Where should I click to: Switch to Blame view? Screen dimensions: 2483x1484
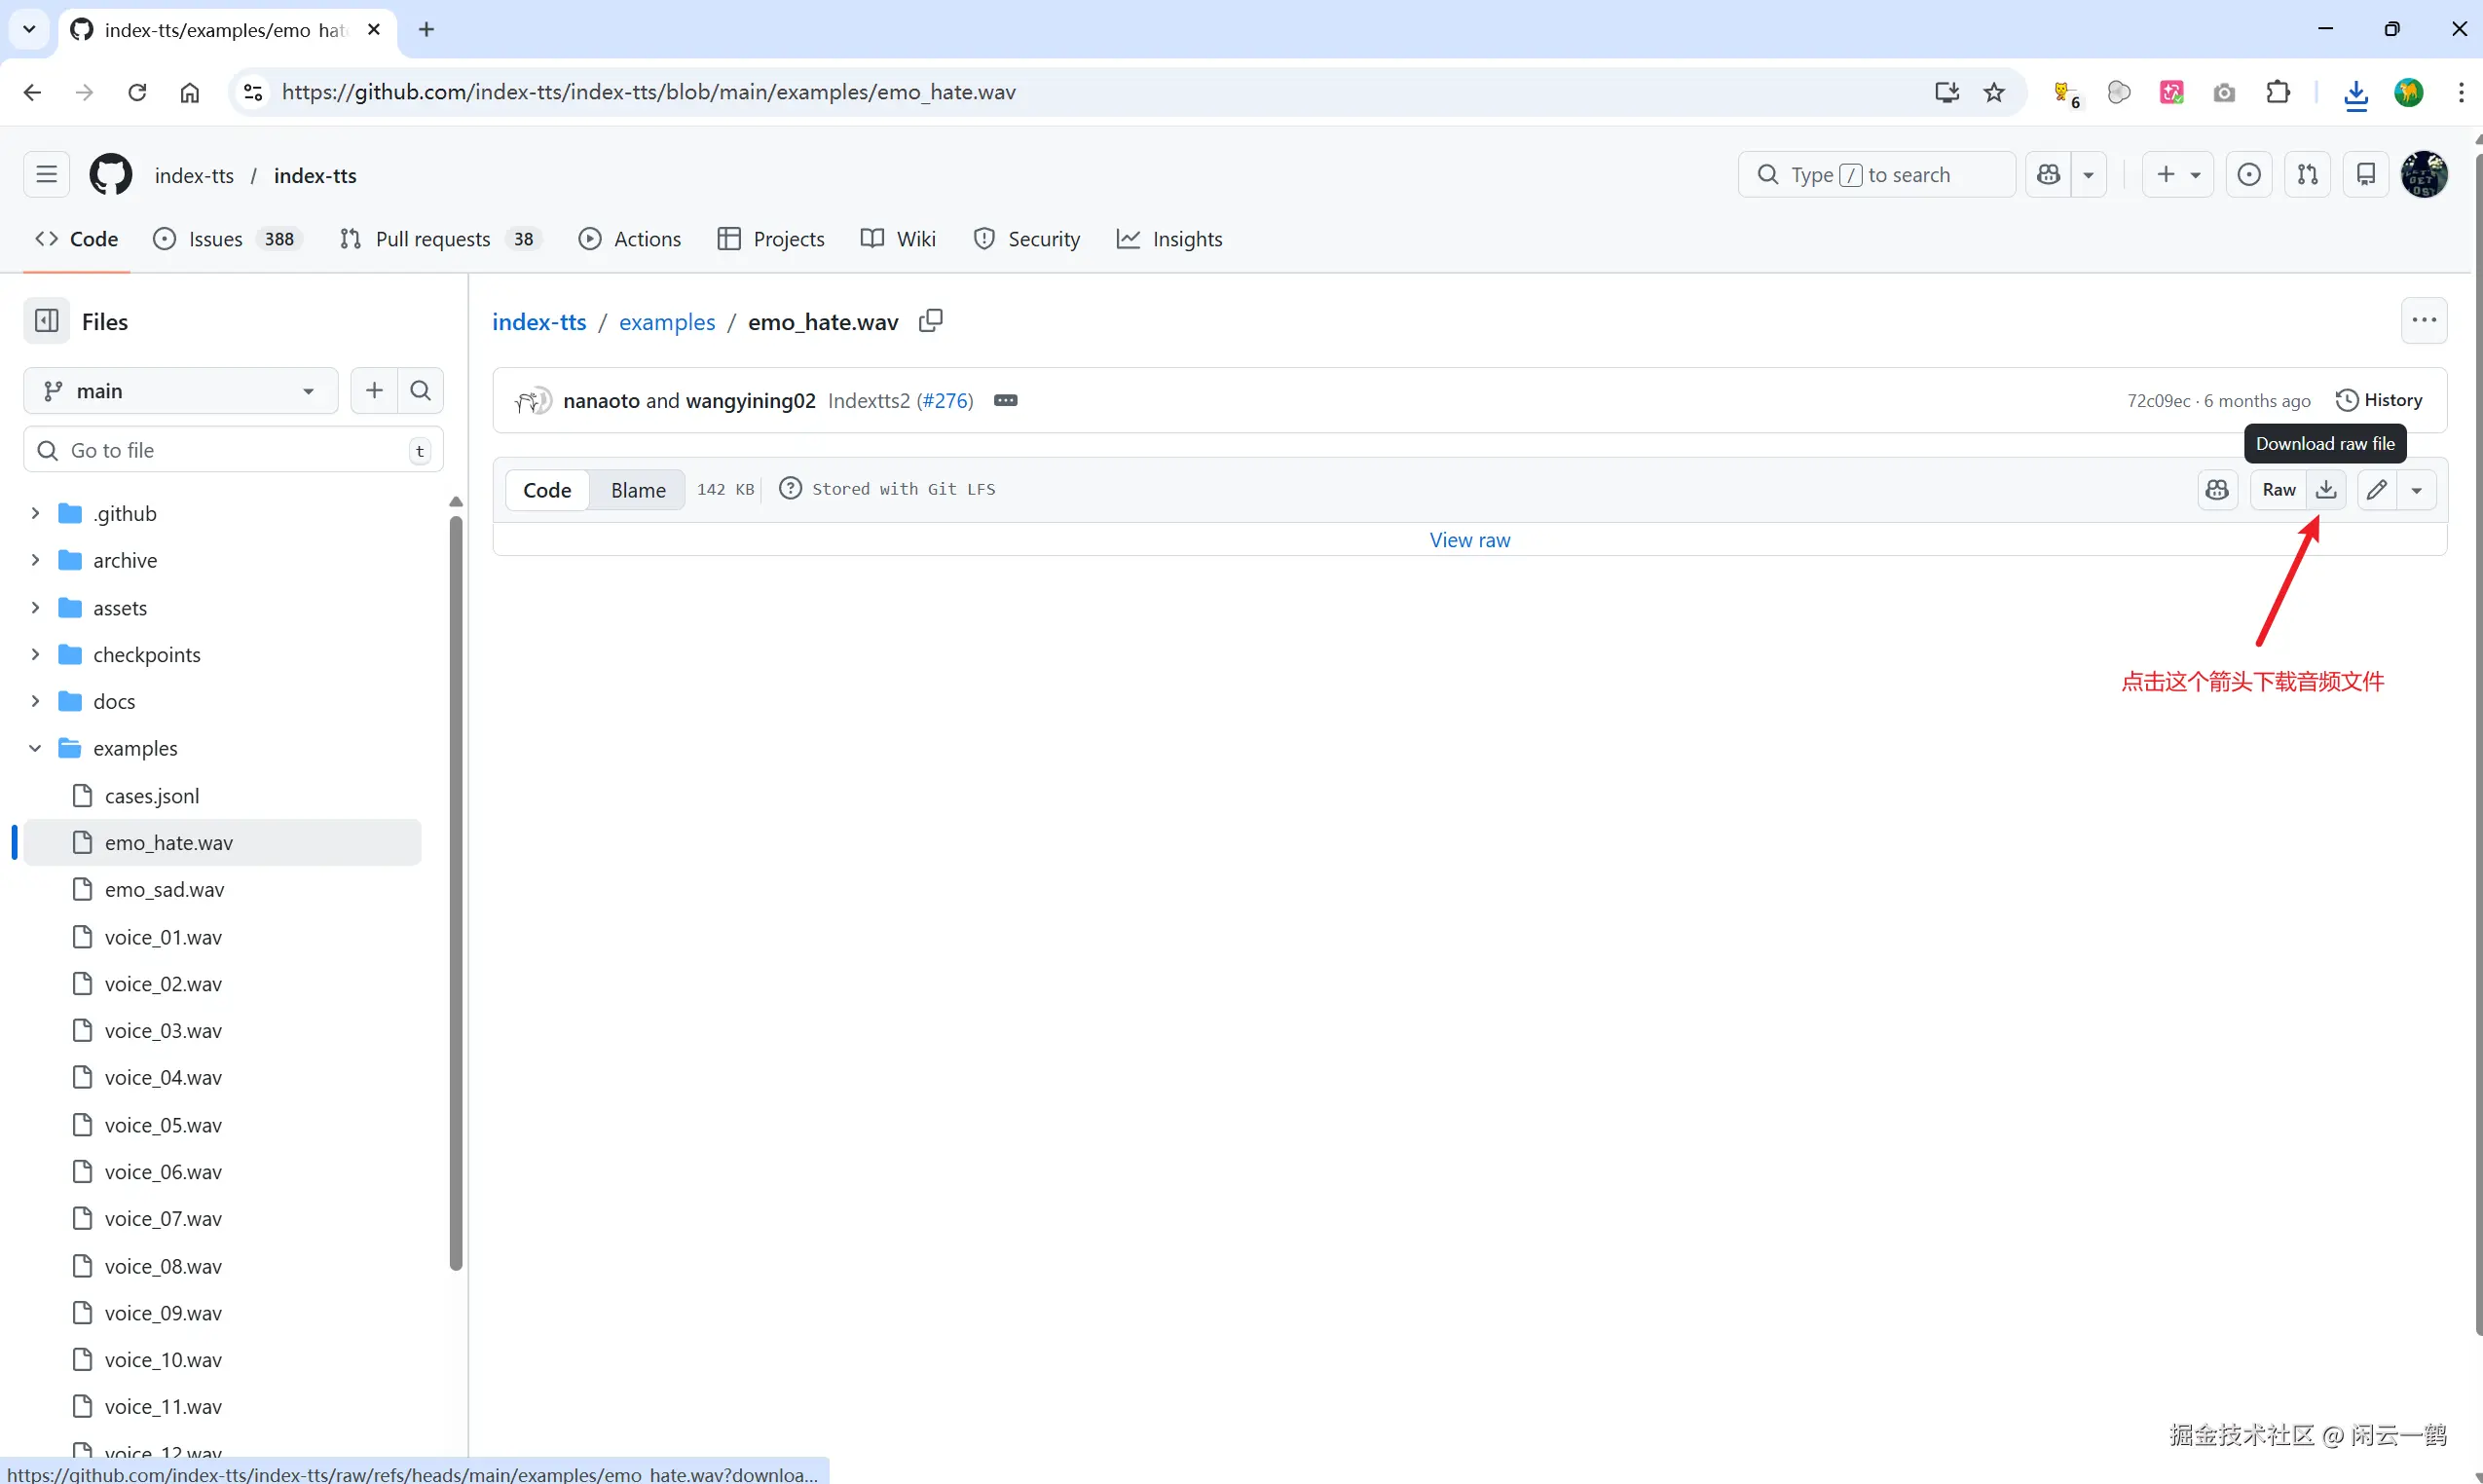[638, 490]
